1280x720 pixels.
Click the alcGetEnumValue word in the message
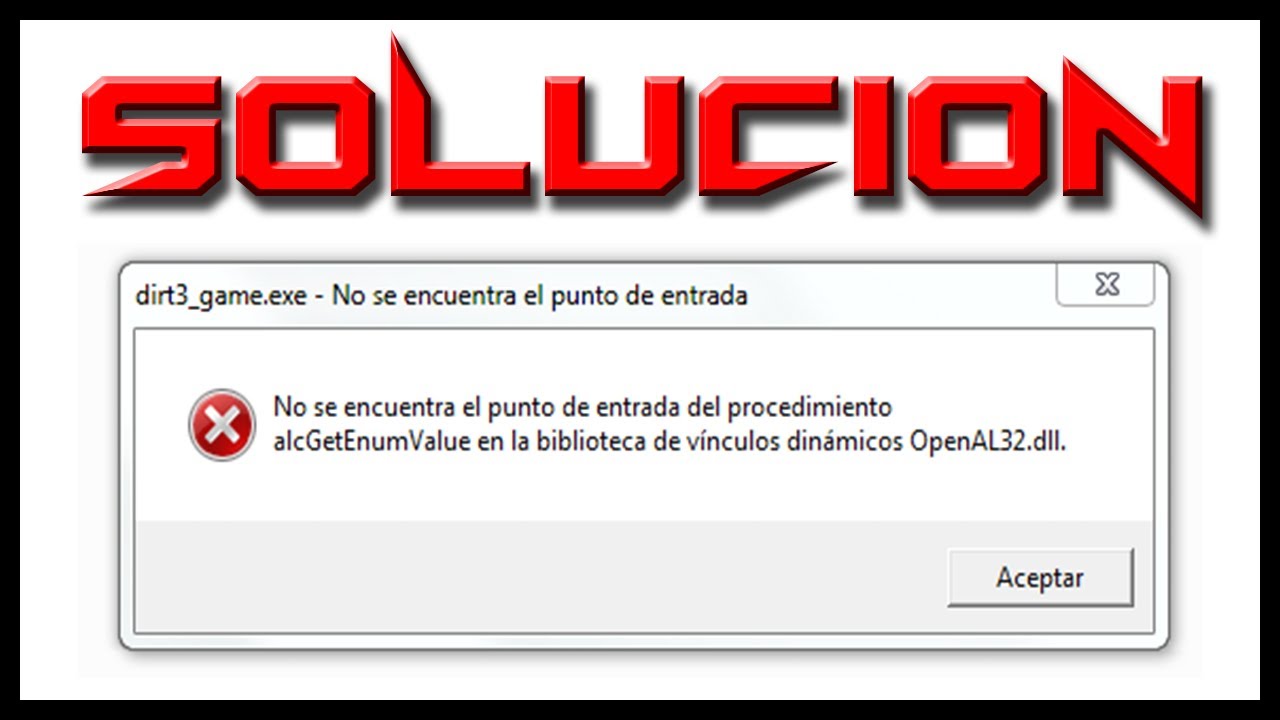coord(371,442)
